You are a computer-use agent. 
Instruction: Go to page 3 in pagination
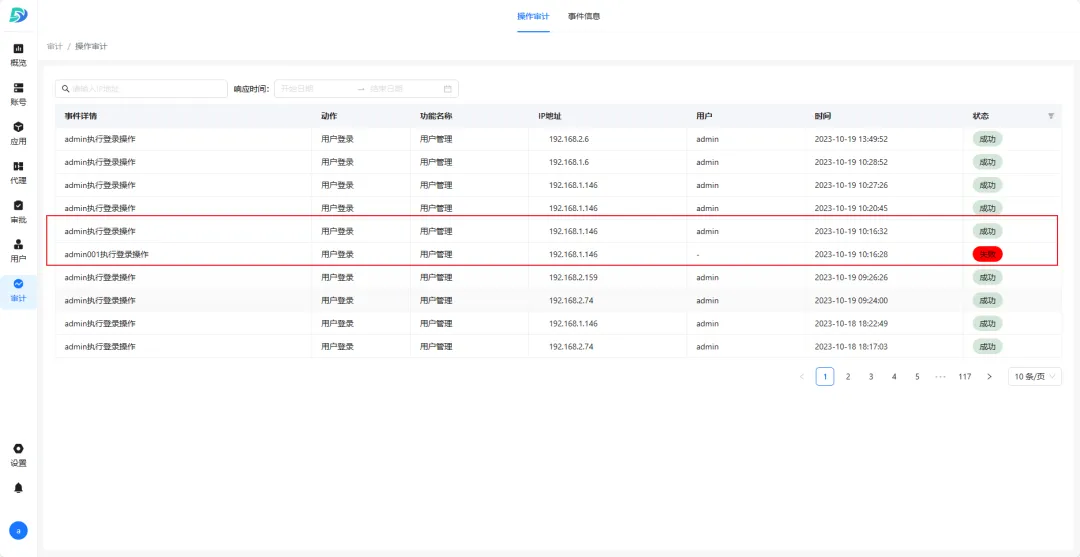pyautogui.click(x=871, y=377)
